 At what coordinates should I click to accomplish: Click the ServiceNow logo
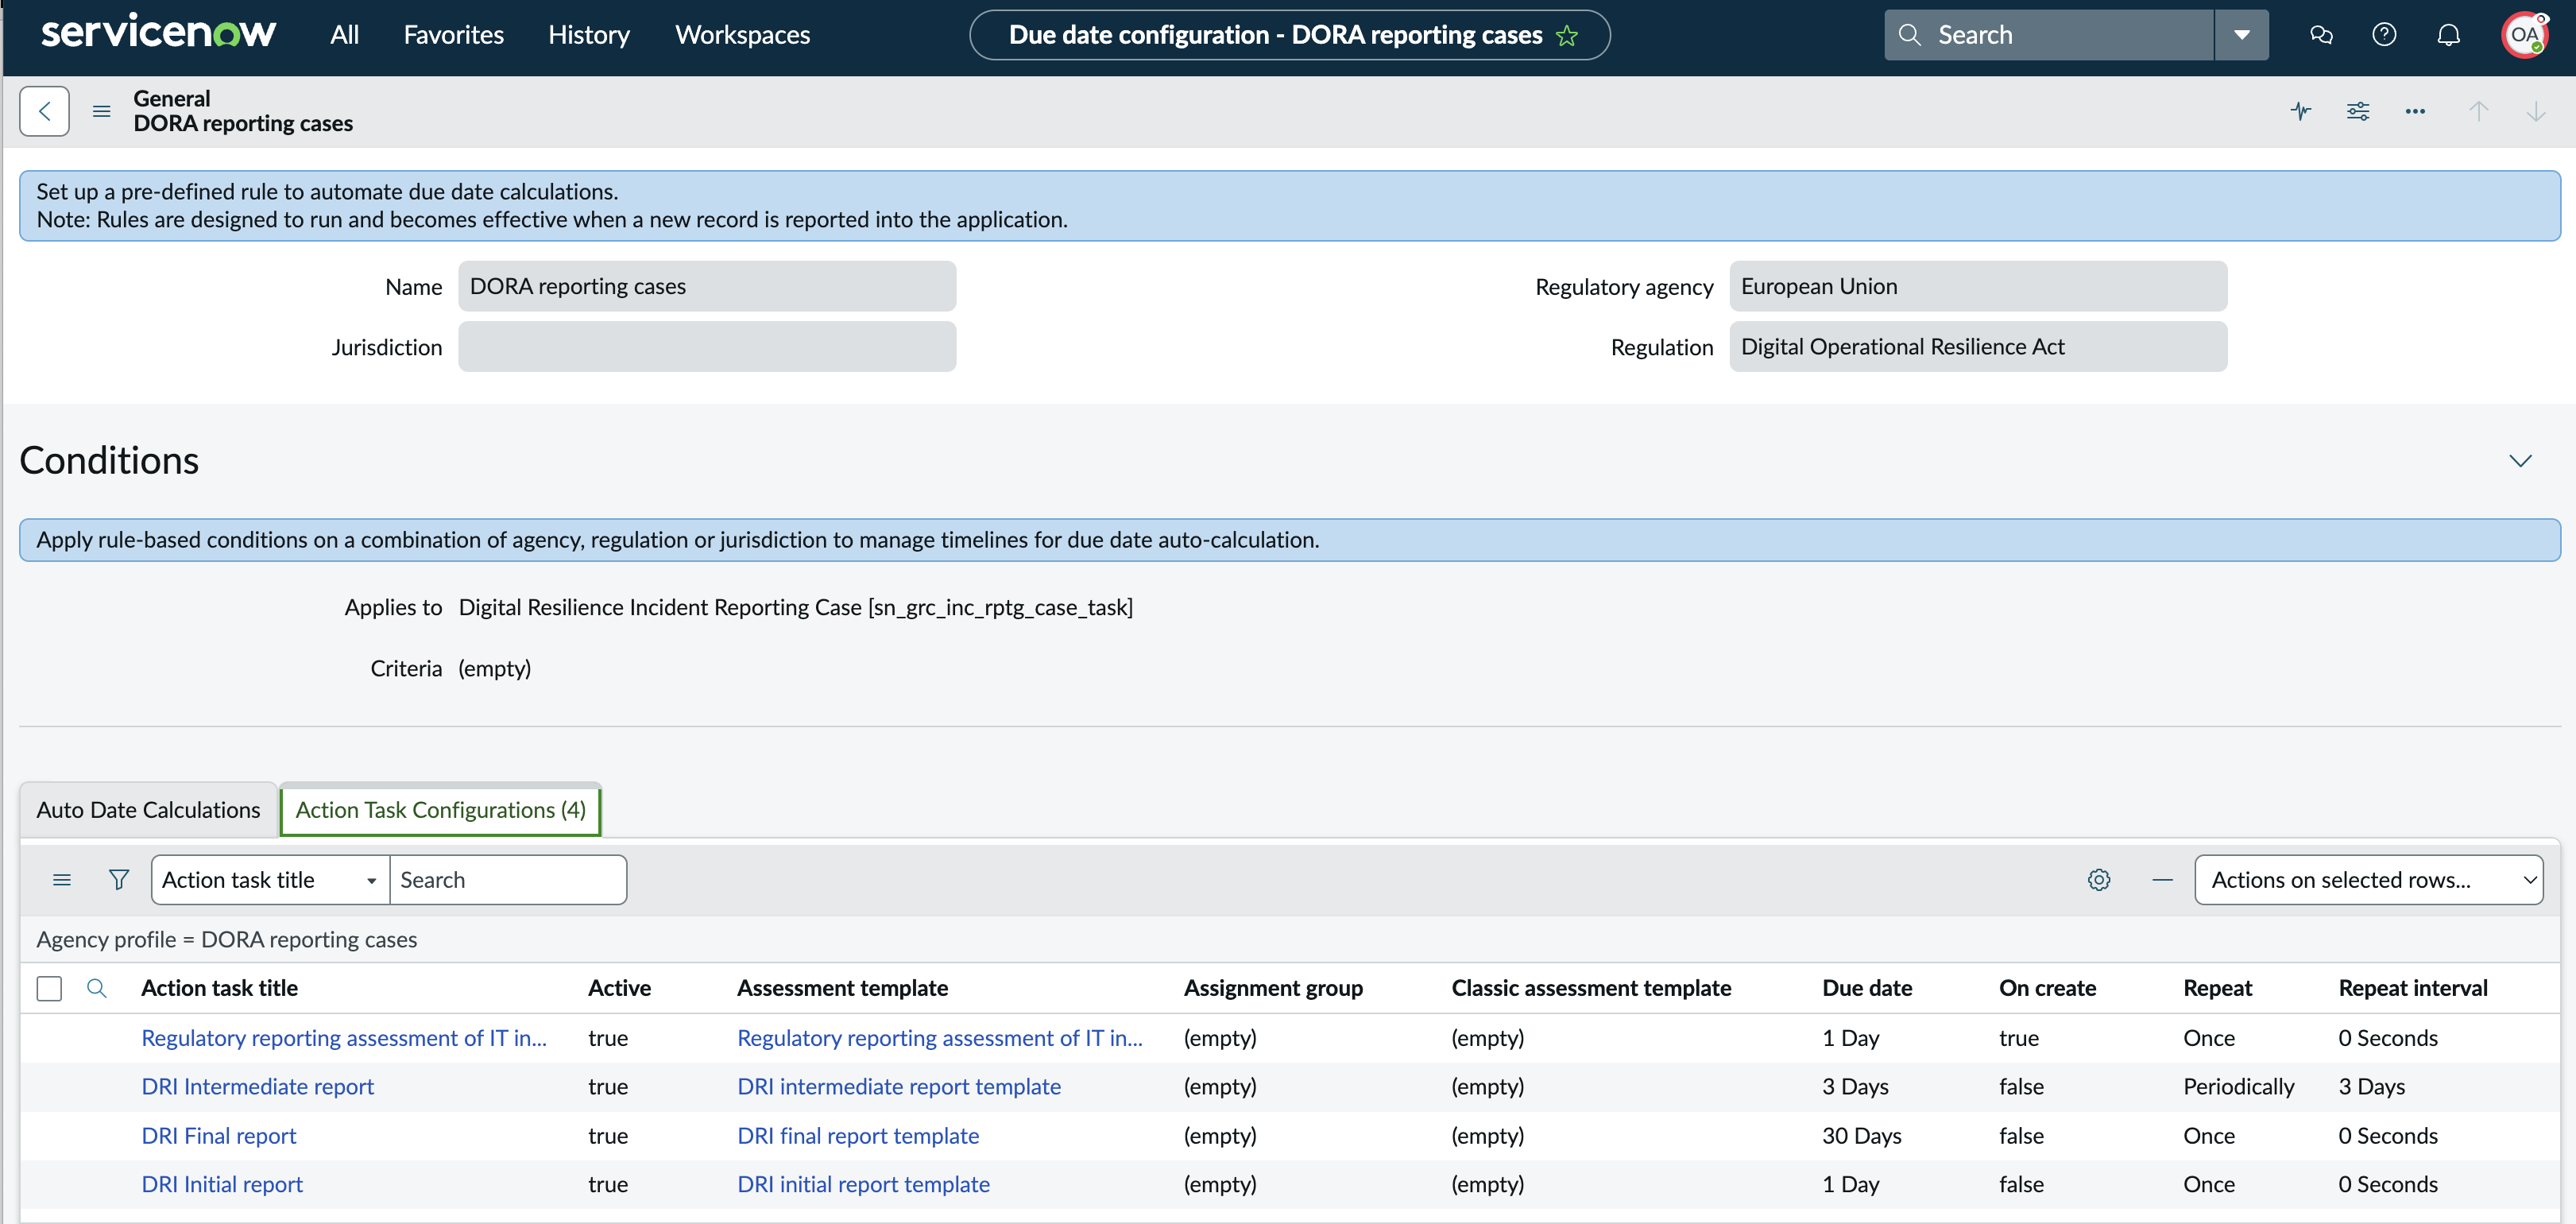(158, 33)
